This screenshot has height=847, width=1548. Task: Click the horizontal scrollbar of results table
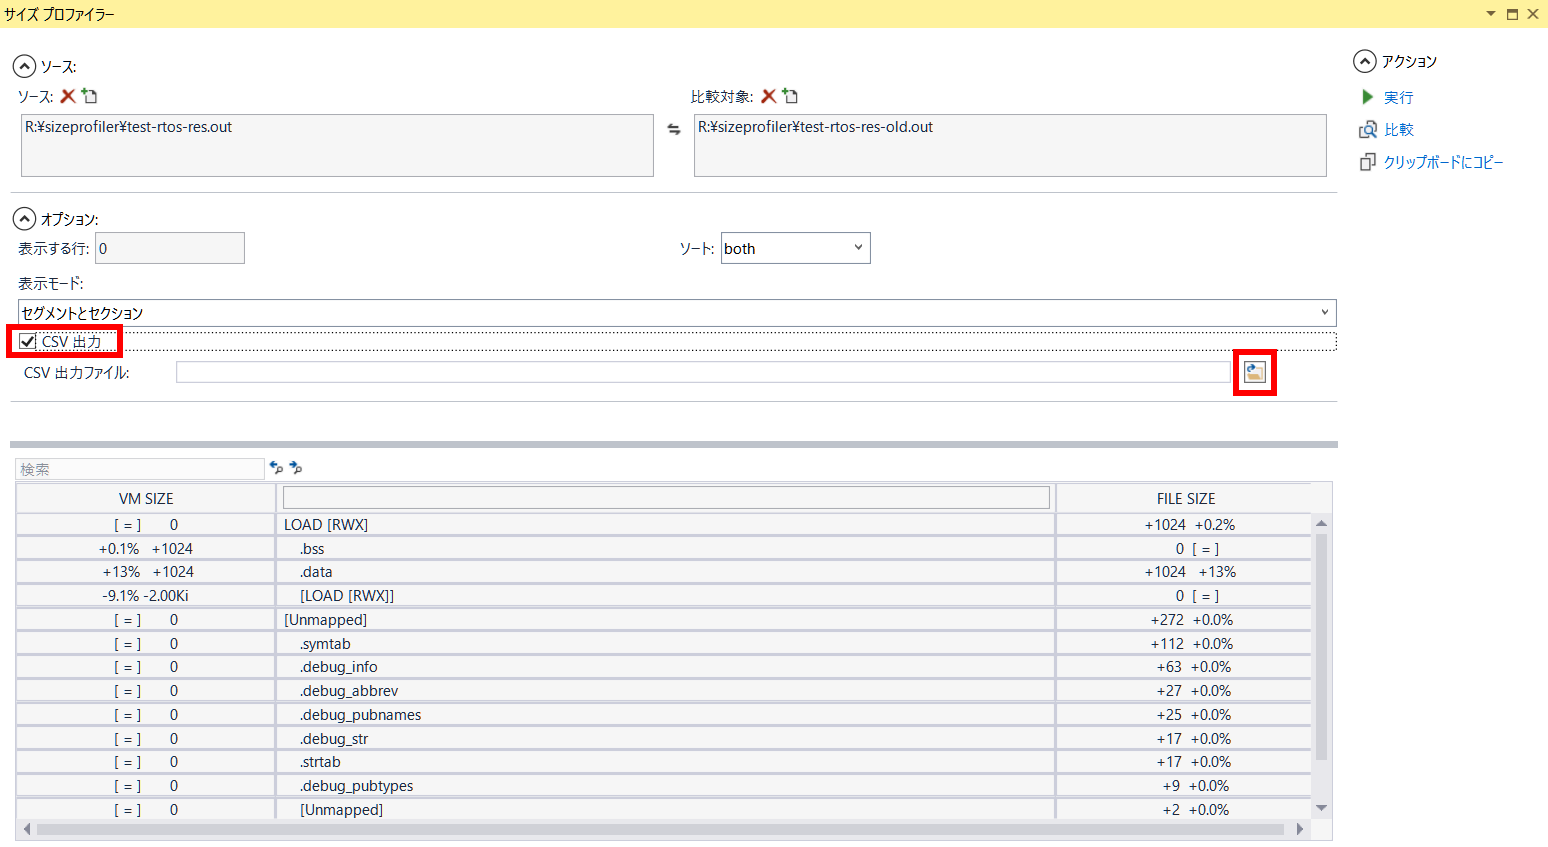click(660, 829)
